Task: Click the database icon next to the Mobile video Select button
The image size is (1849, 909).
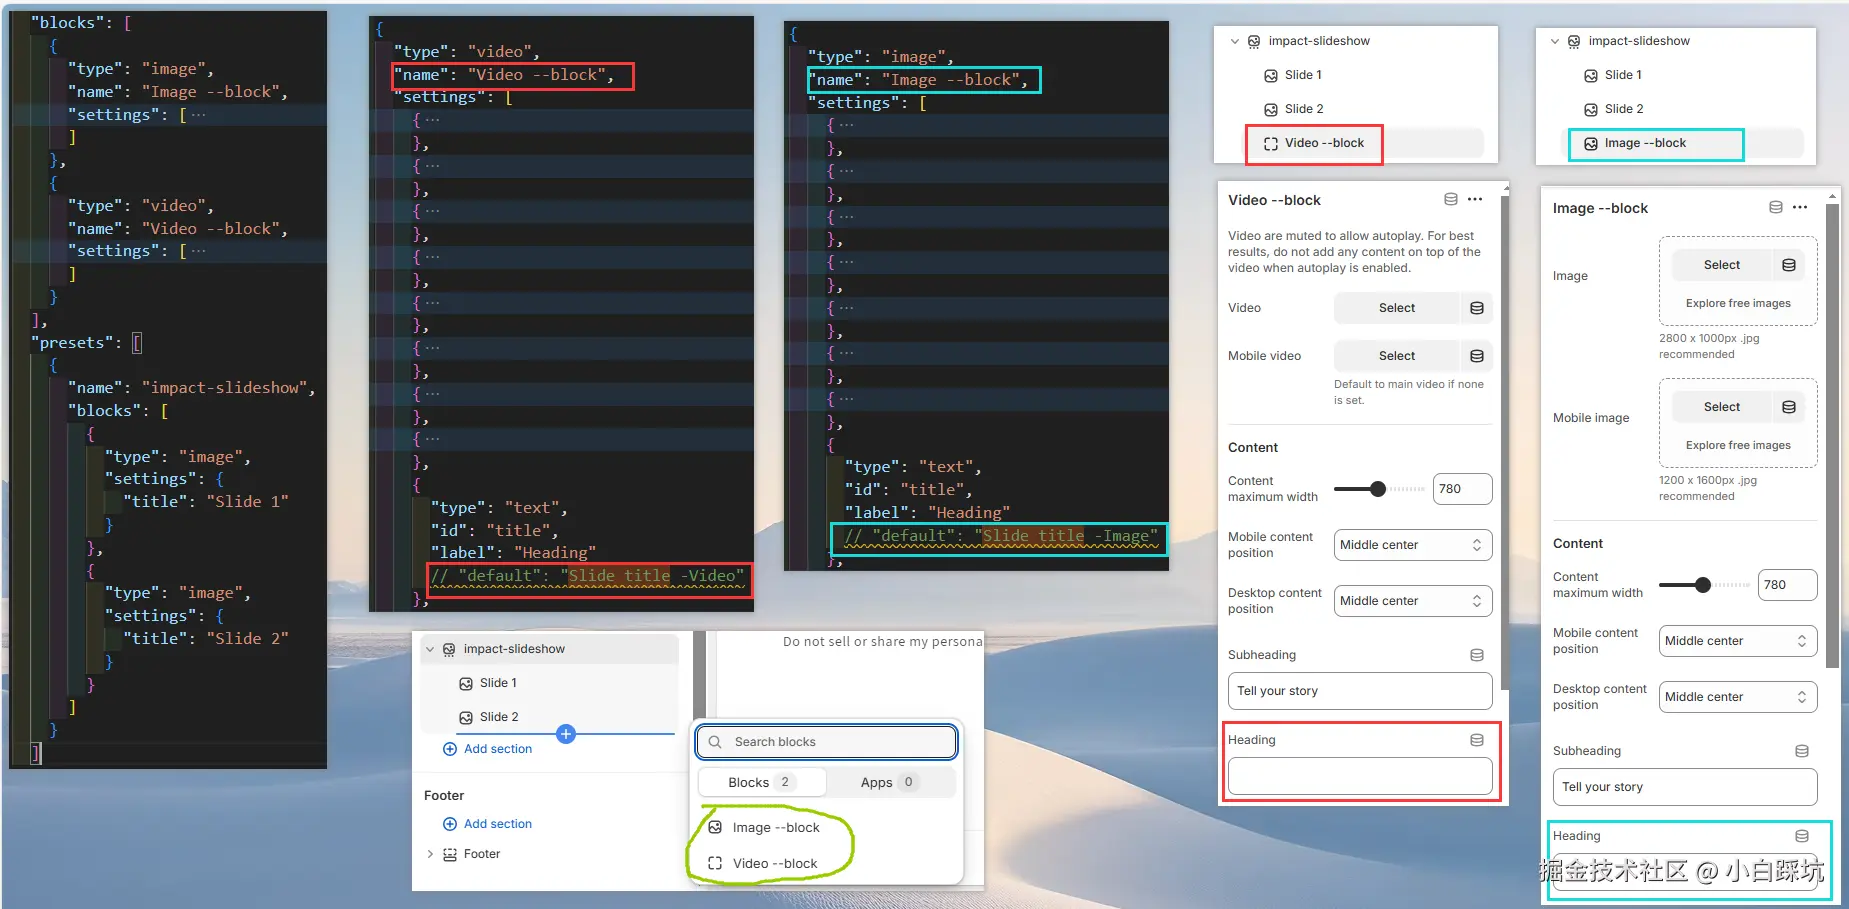Action: pos(1477,356)
